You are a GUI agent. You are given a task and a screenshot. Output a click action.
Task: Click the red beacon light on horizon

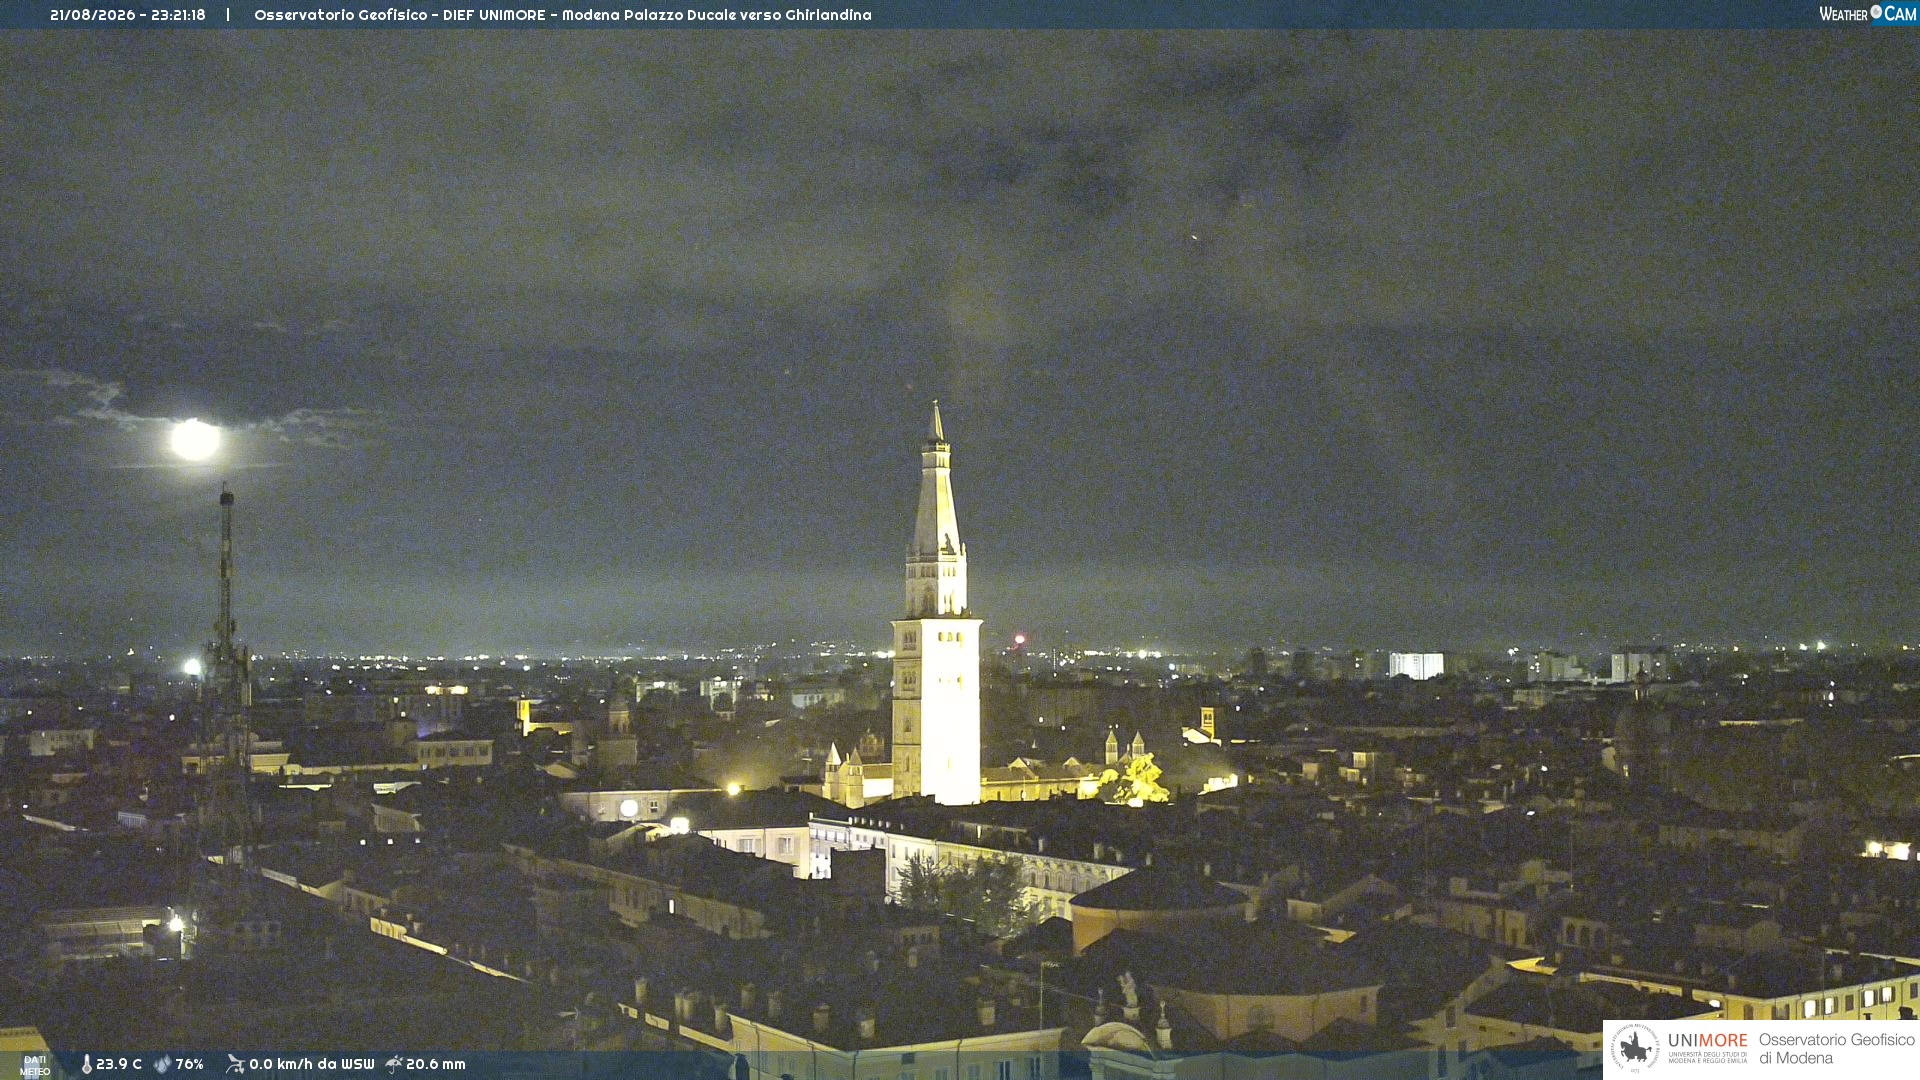pos(1020,639)
